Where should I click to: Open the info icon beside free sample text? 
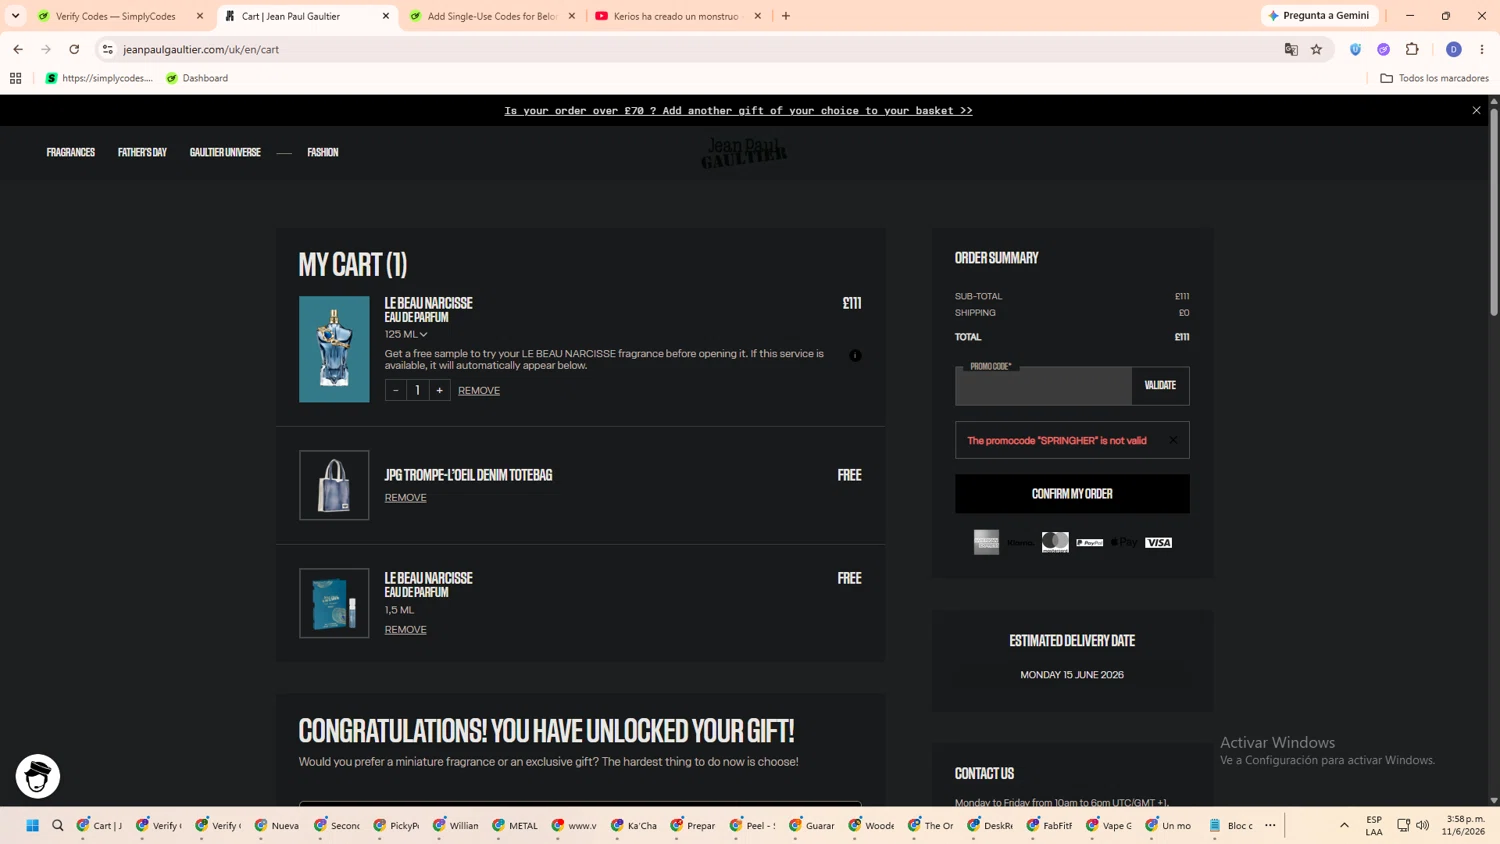(855, 355)
